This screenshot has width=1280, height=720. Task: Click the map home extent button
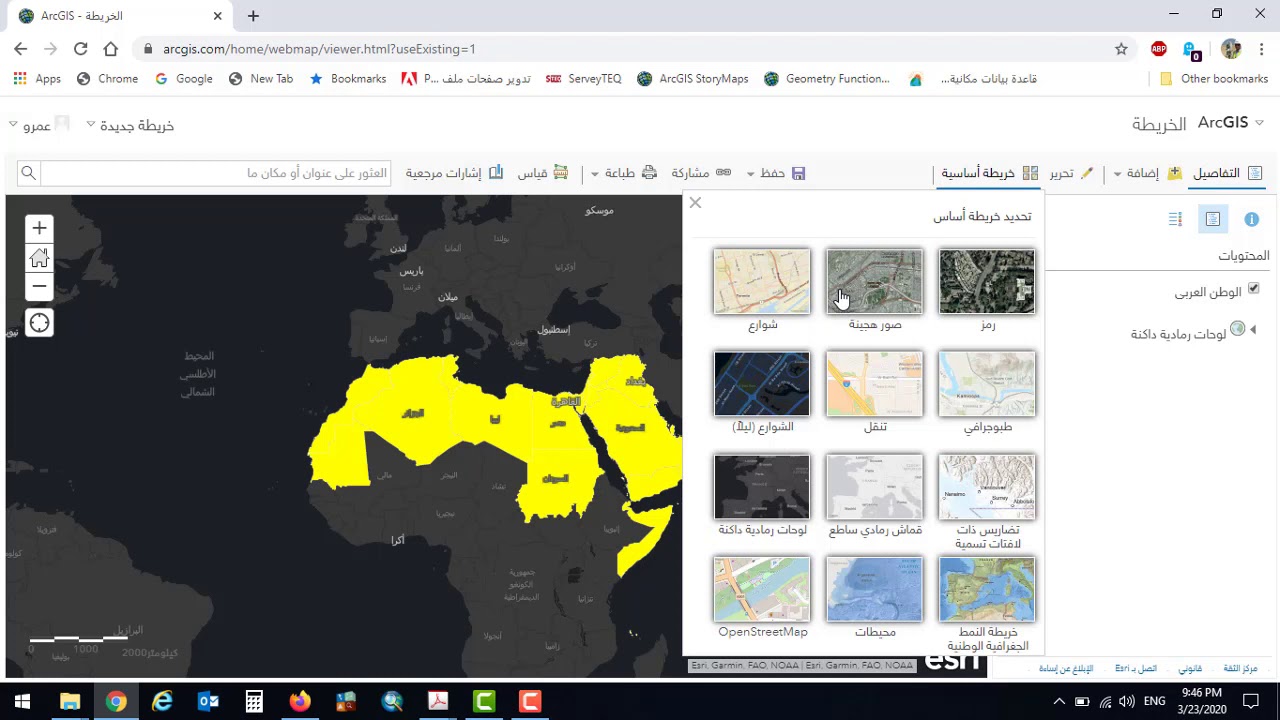(39, 258)
